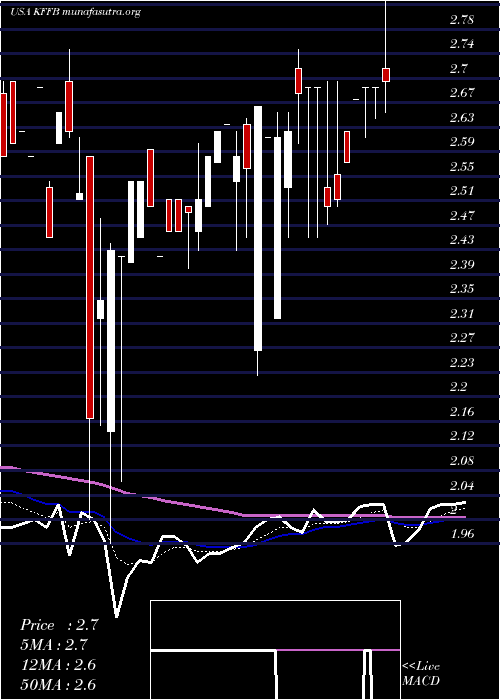Image resolution: width=500 pixels, height=700 pixels.
Task: Click the 2.59 price axis label
Action: click(x=462, y=142)
